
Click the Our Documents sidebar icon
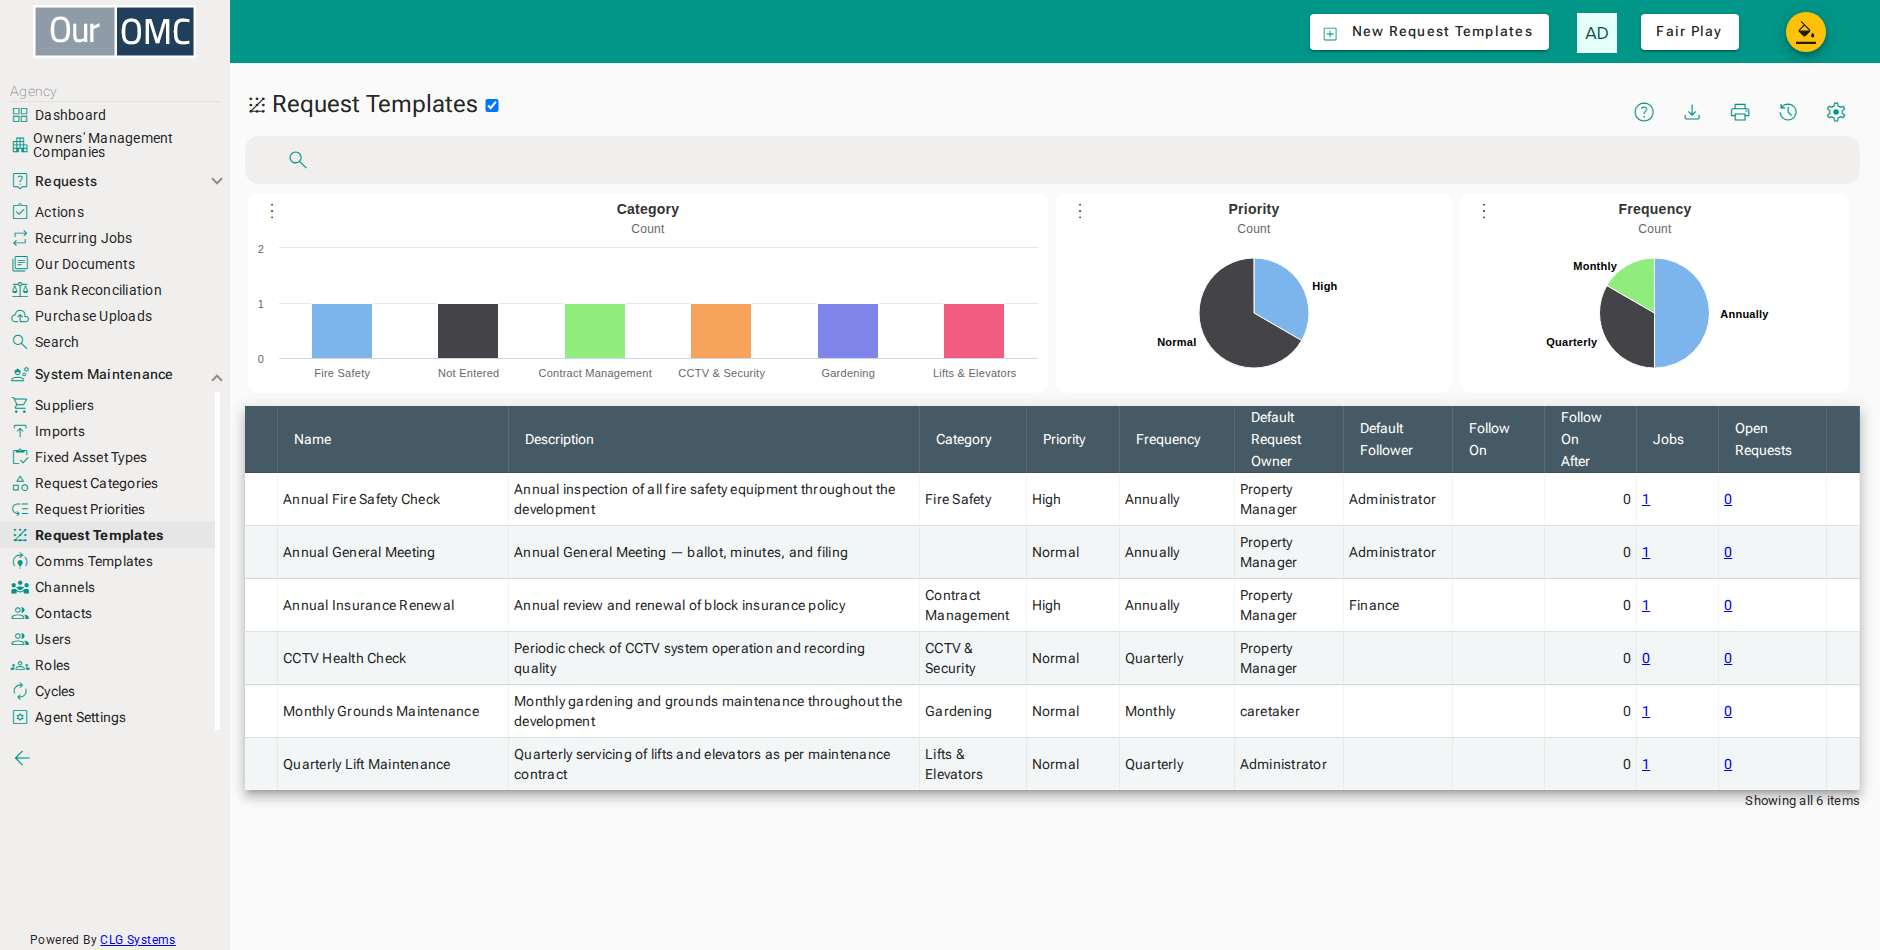point(20,264)
